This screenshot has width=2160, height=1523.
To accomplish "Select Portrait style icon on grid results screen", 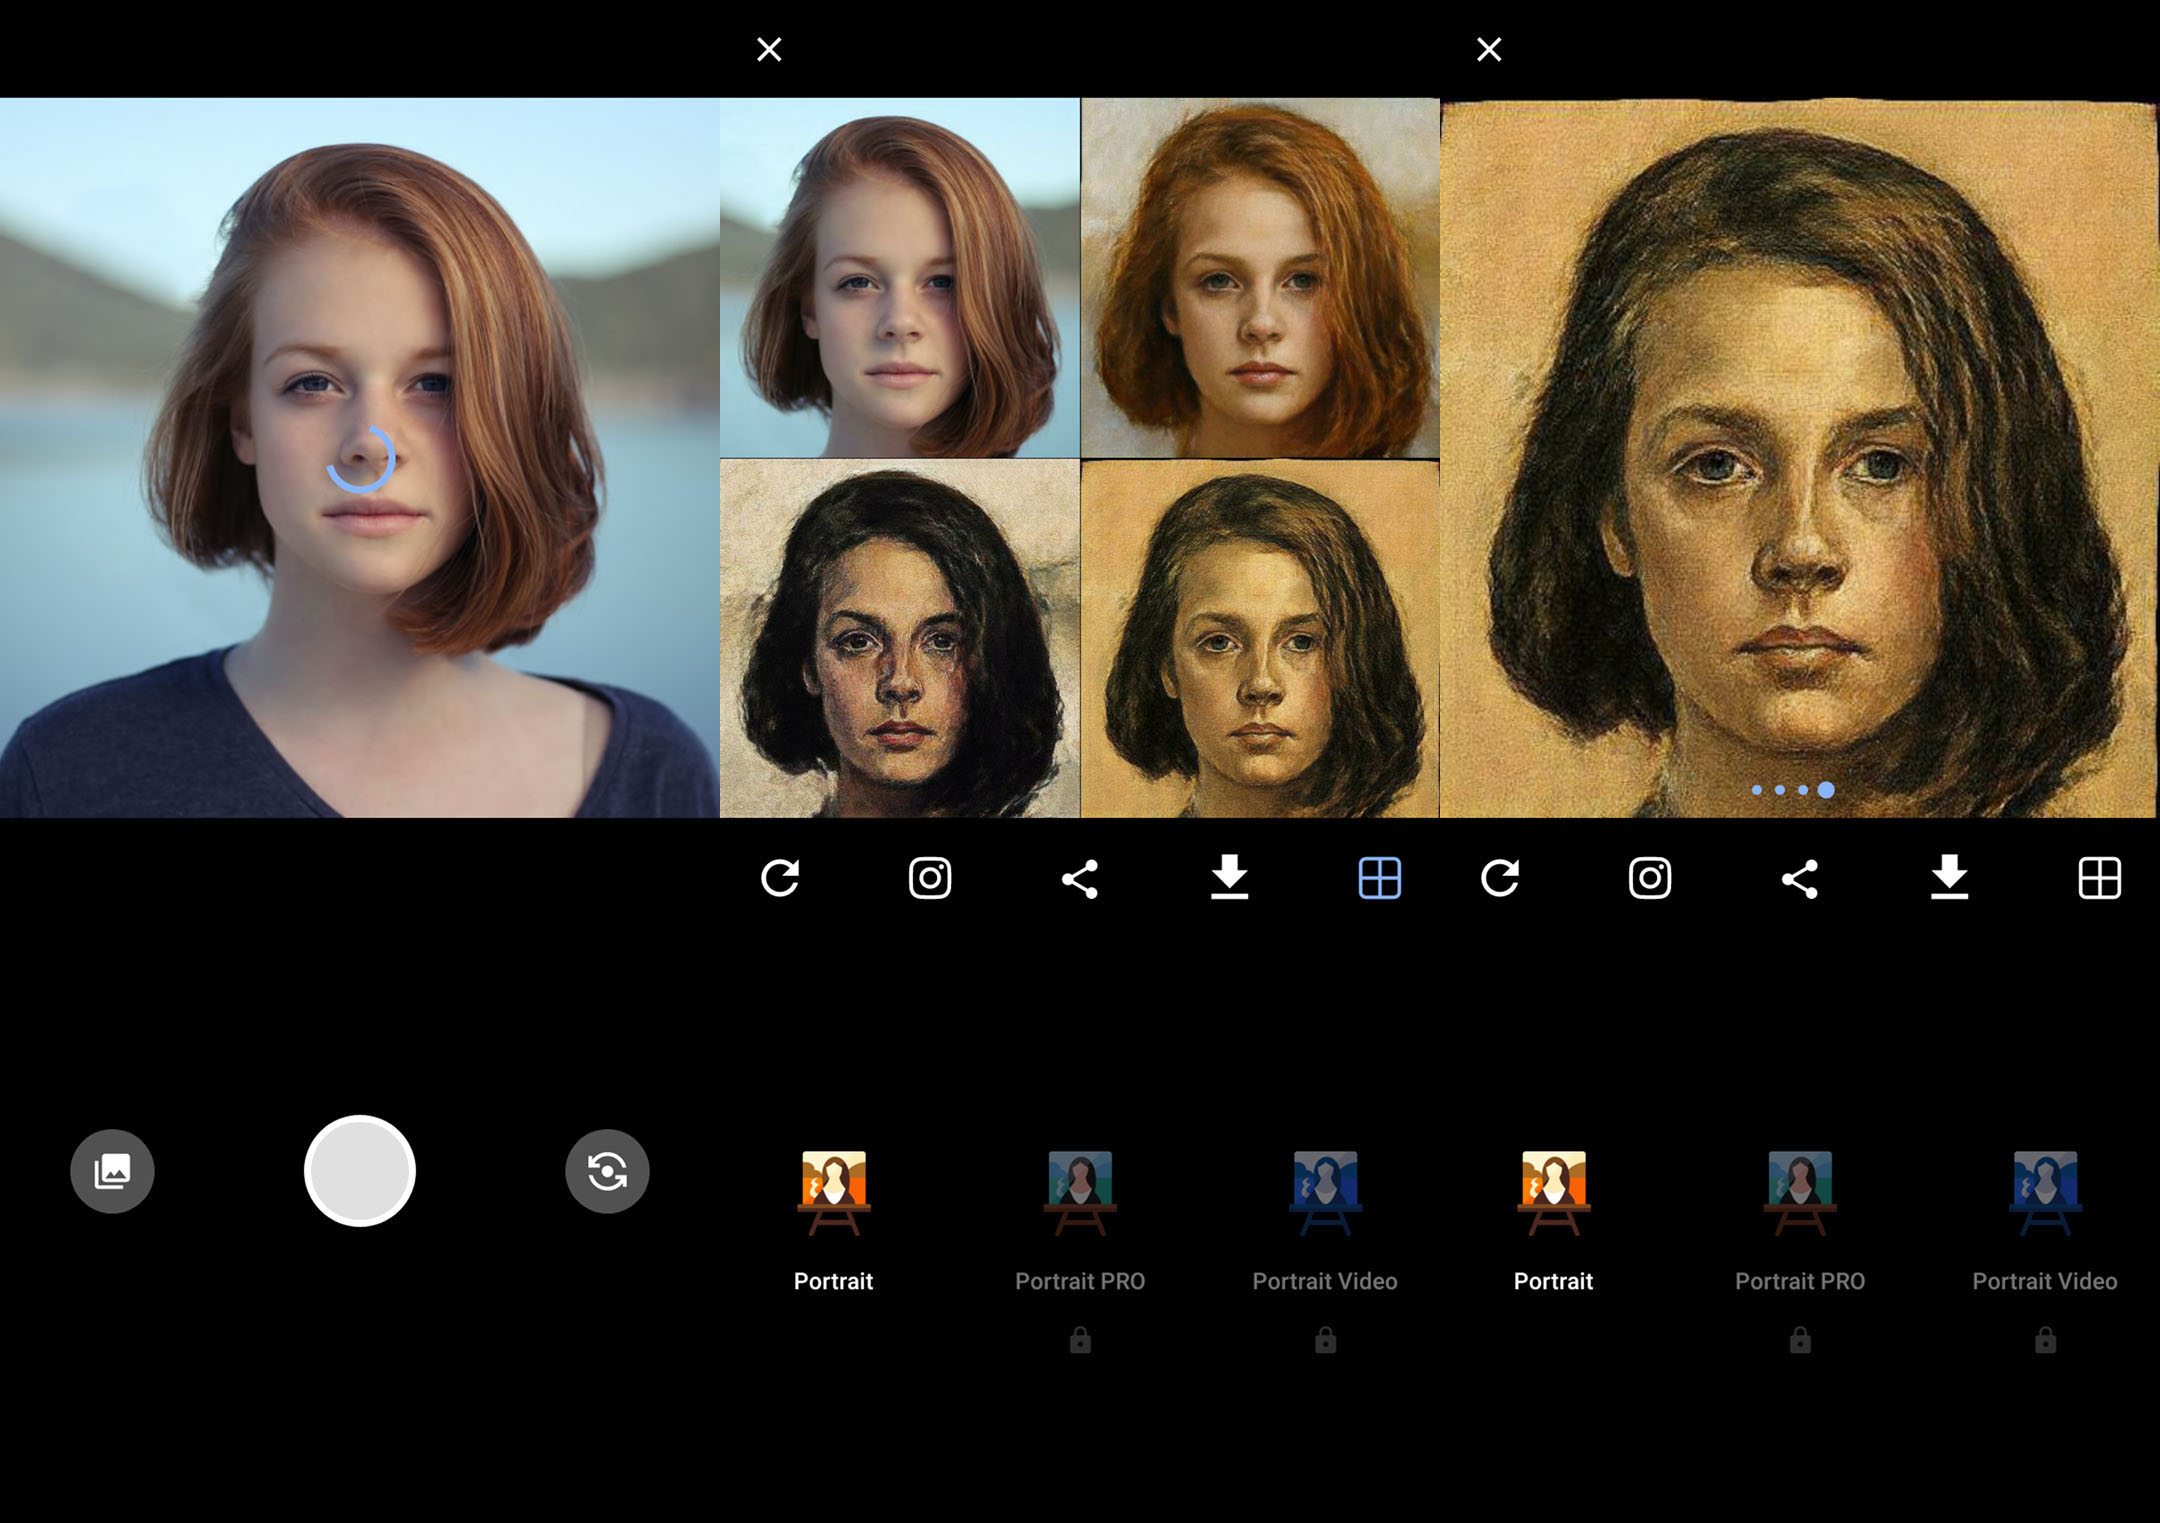I will pos(834,1193).
